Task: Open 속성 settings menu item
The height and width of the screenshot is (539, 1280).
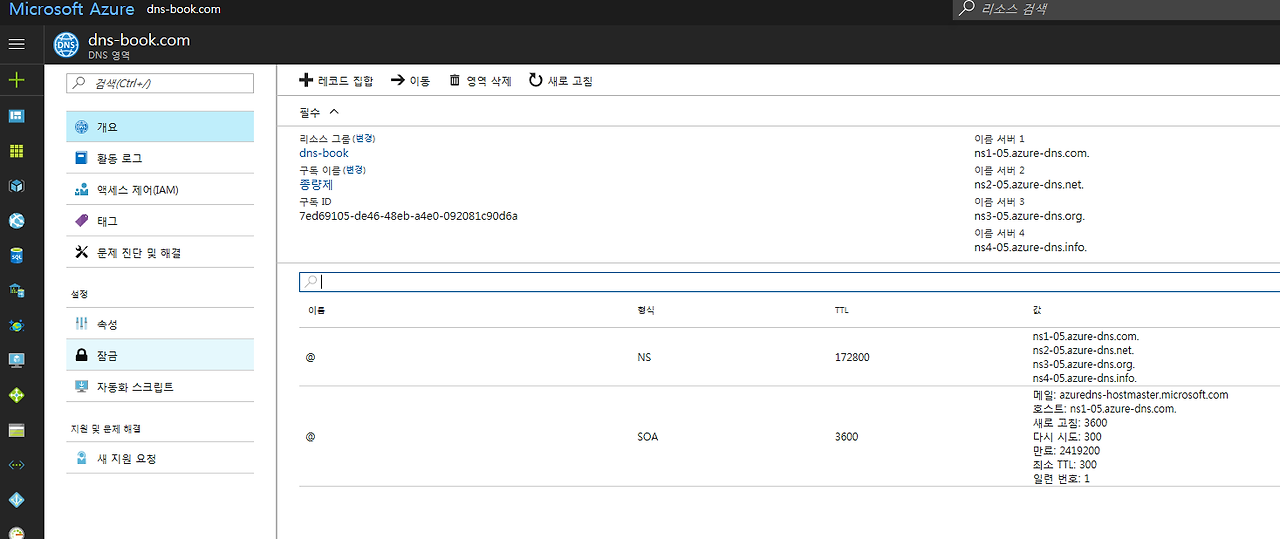Action: click(160, 324)
